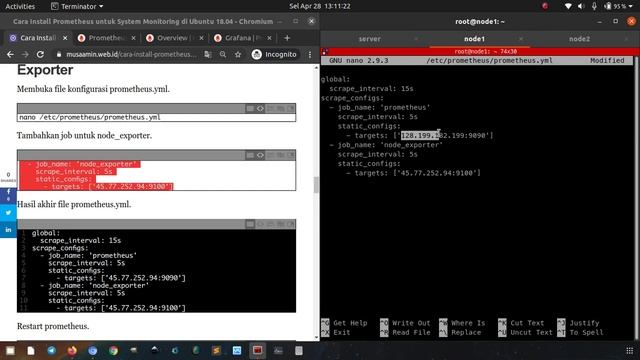Screen dimensions: 640x360
Task: Click the 'Where Is' shortcut in nano footer
Action: tap(462, 323)
